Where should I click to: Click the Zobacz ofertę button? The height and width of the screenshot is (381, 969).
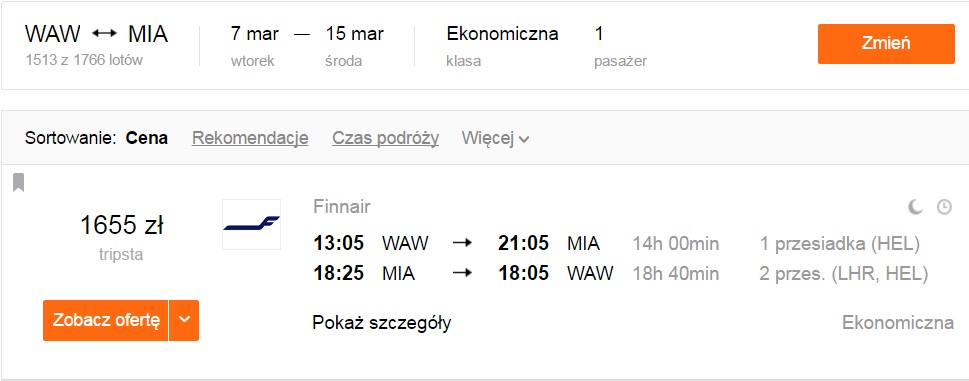point(106,320)
